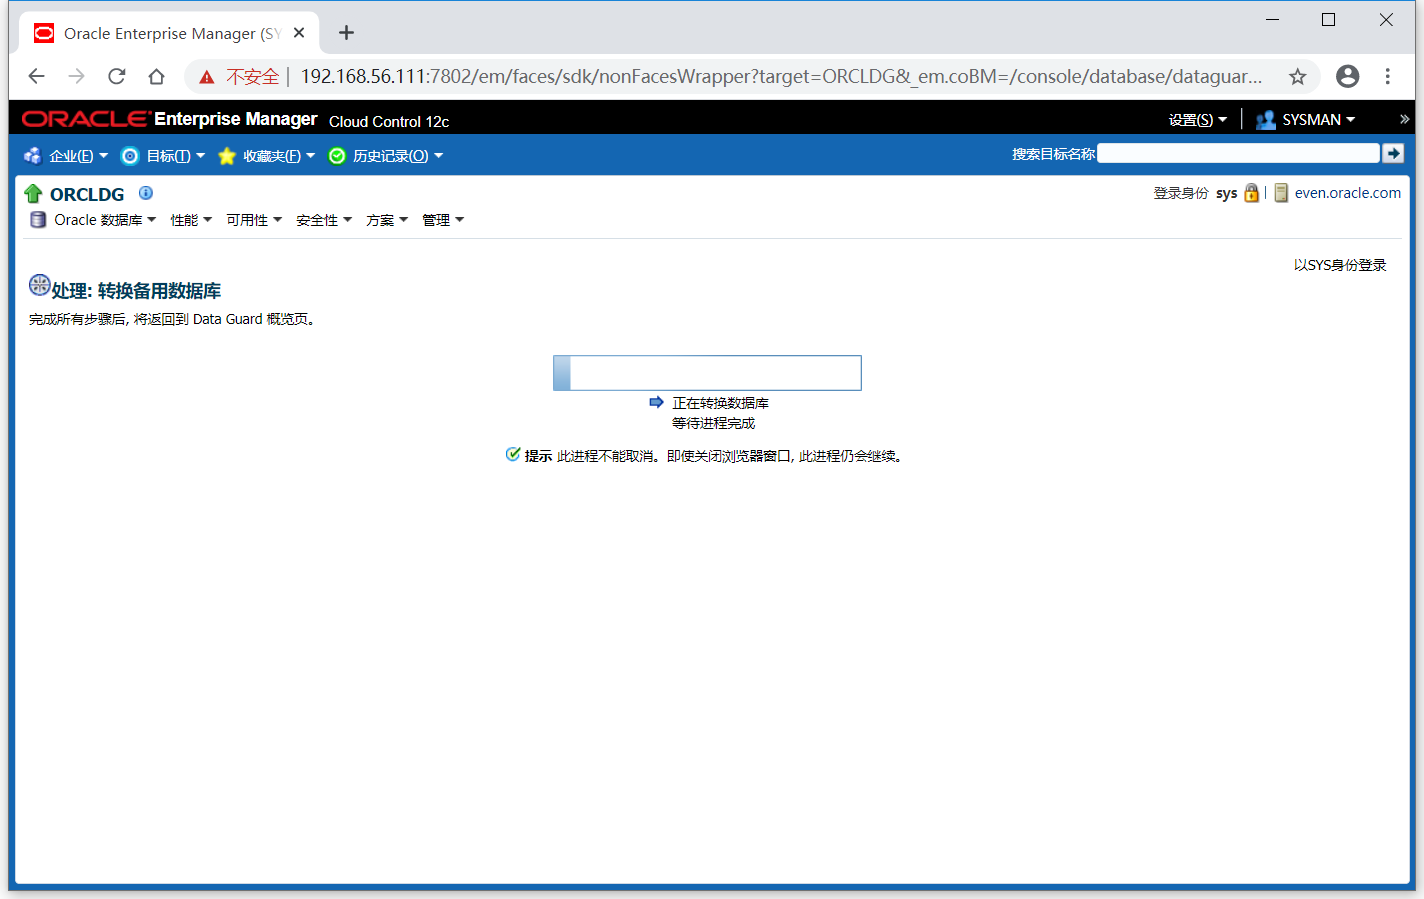Click the browser back arrow
The image size is (1424, 899).
tap(37, 76)
